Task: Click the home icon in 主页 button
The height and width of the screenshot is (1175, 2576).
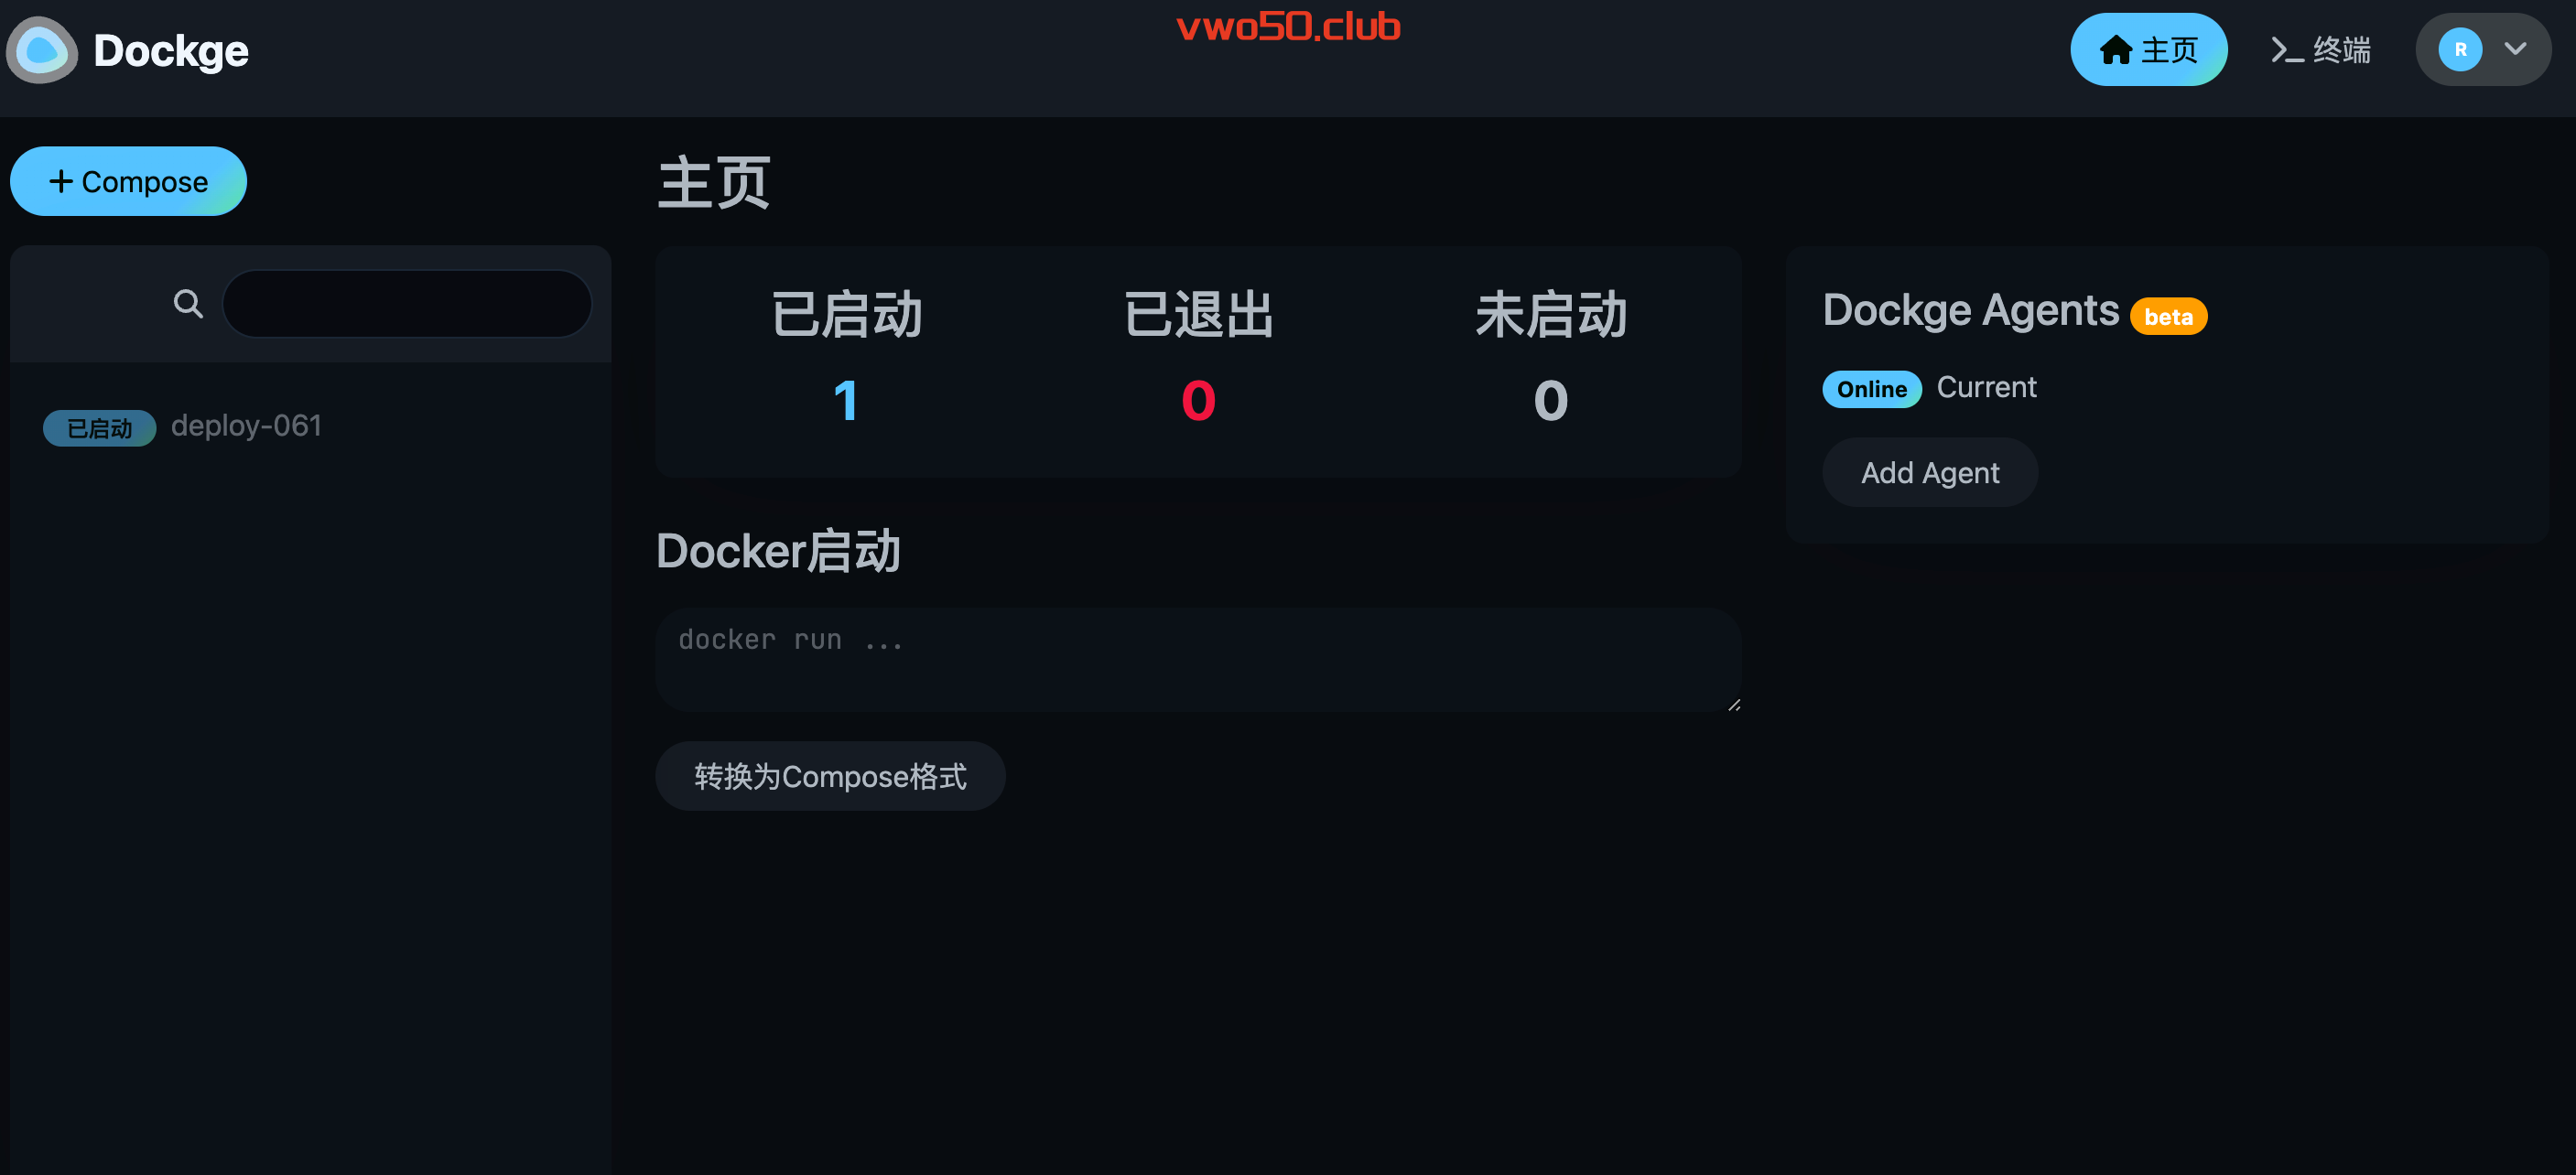Action: point(2115,49)
